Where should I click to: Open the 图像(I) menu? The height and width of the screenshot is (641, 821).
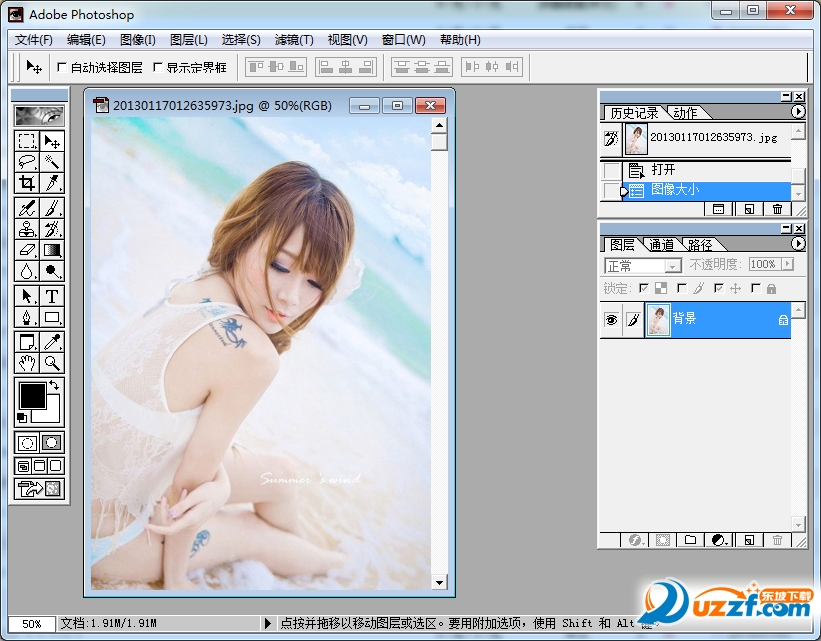coord(138,40)
